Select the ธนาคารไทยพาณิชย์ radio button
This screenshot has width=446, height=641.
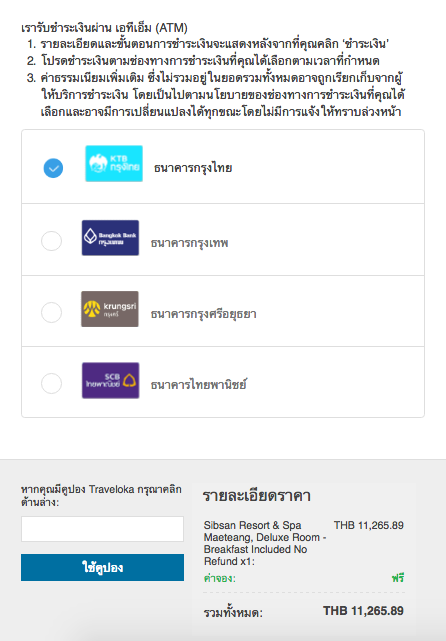52,383
